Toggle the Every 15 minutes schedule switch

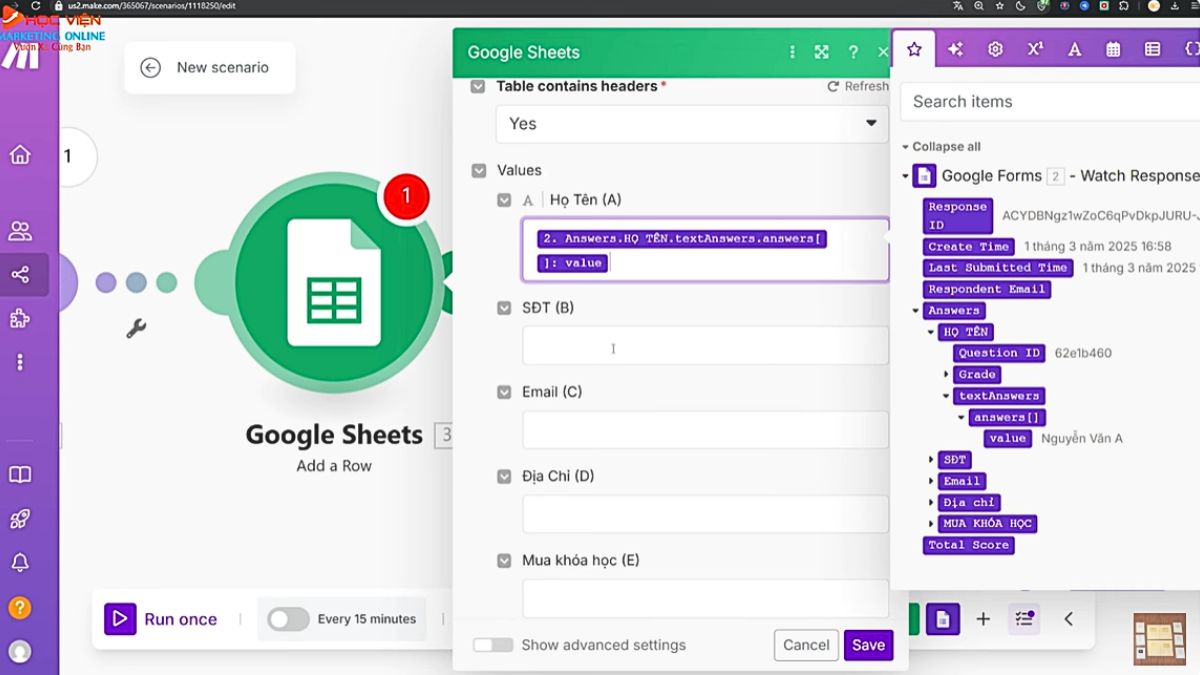click(x=288, y=619)
